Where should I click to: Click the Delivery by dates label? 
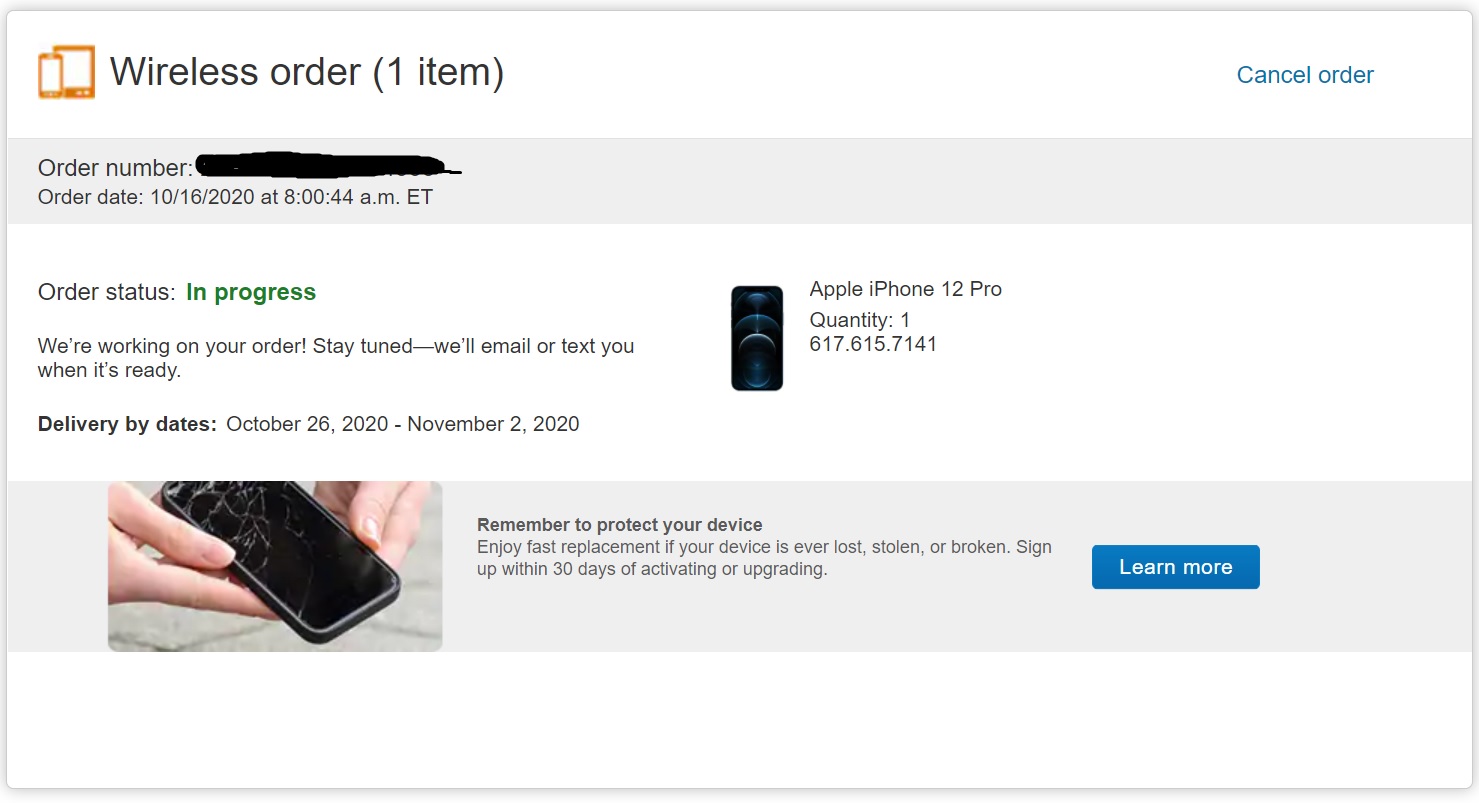127,424
